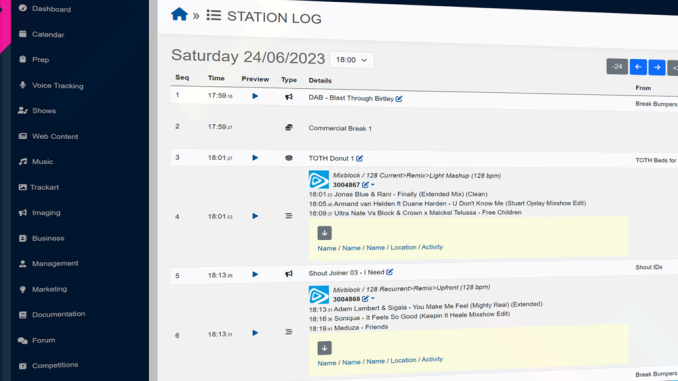Play preview of the 18:01 mixblock row 4
This screenshot has width=678, height=381.
tap(255, 216)
